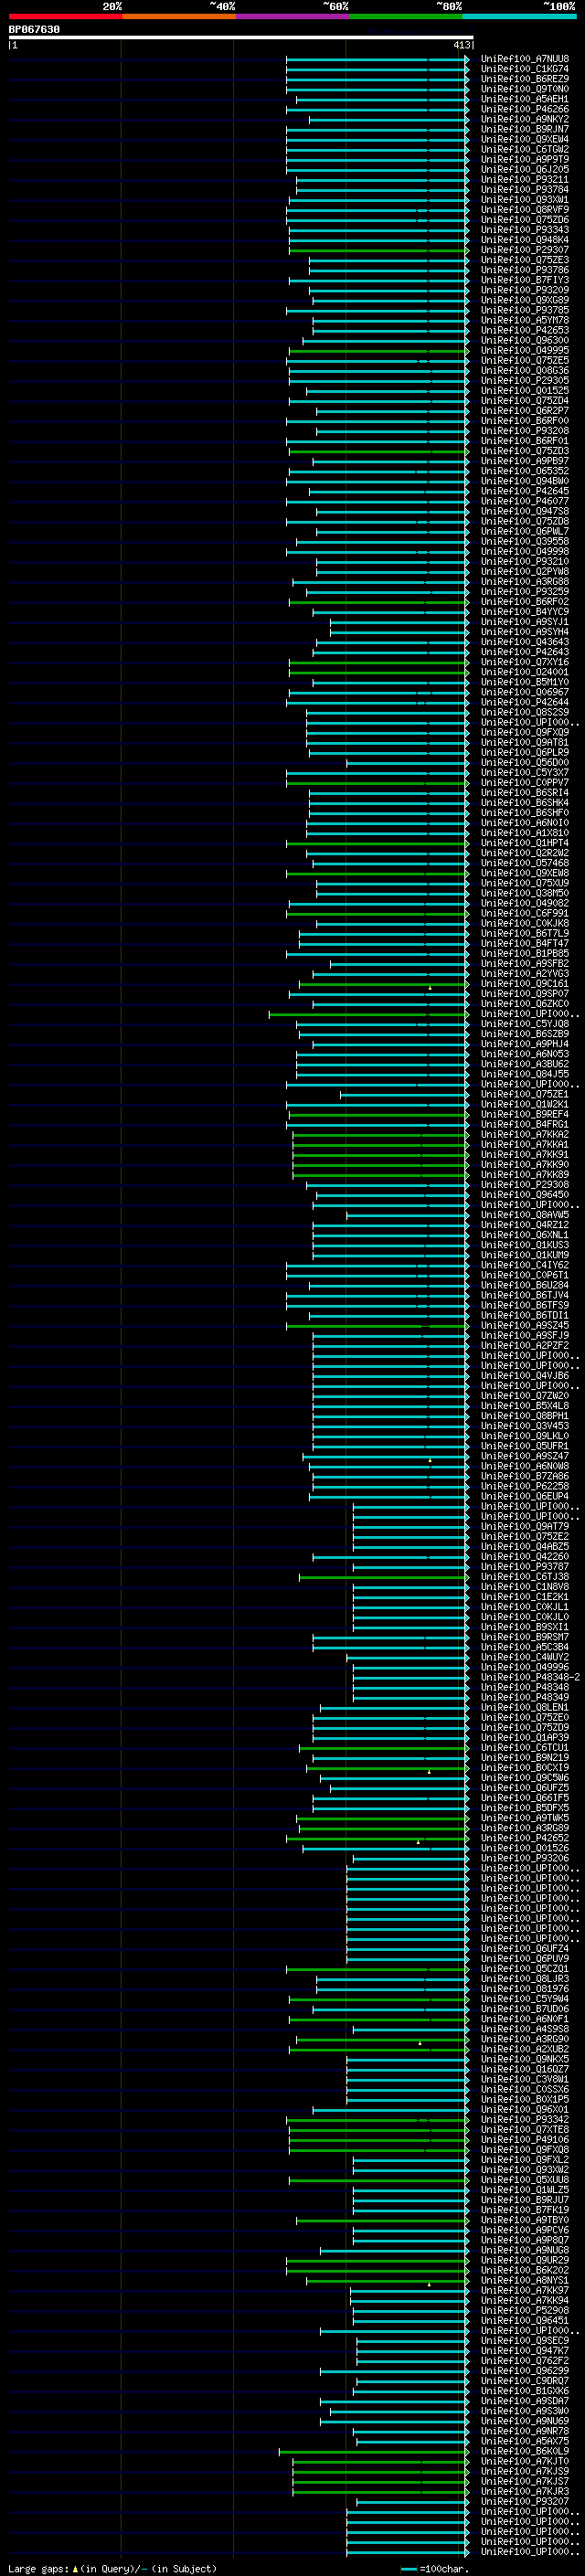Click the UniRef100_A9S3W0 label
This screenshot has width=585, height=2576.
click(x=525, y=2411)
